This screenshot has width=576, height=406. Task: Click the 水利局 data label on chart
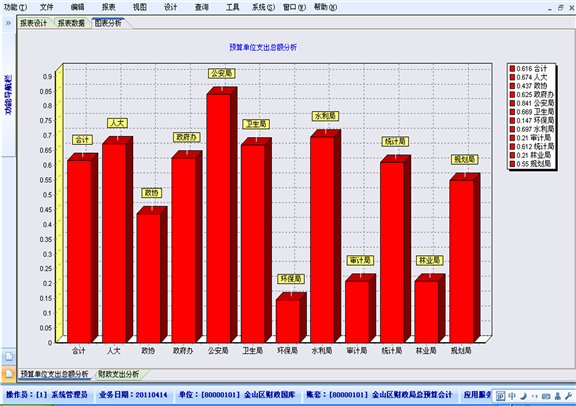(x=325, y=116)
